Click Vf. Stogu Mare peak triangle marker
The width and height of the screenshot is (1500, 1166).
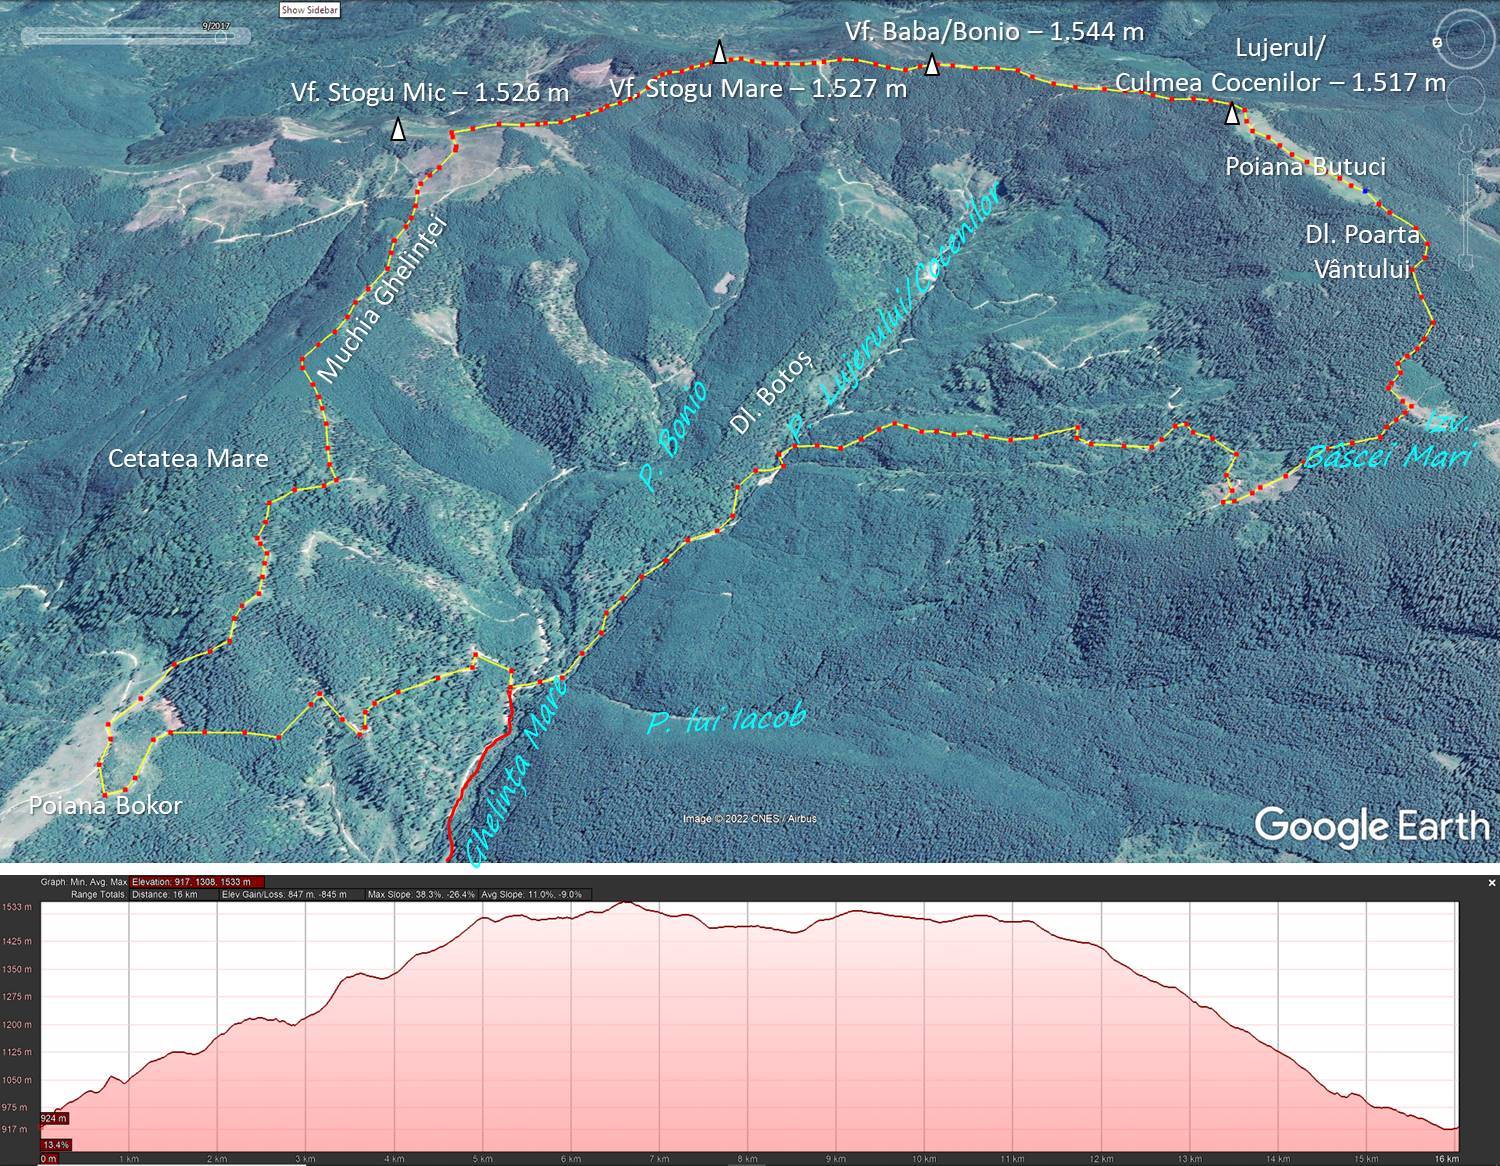point(718,53)
